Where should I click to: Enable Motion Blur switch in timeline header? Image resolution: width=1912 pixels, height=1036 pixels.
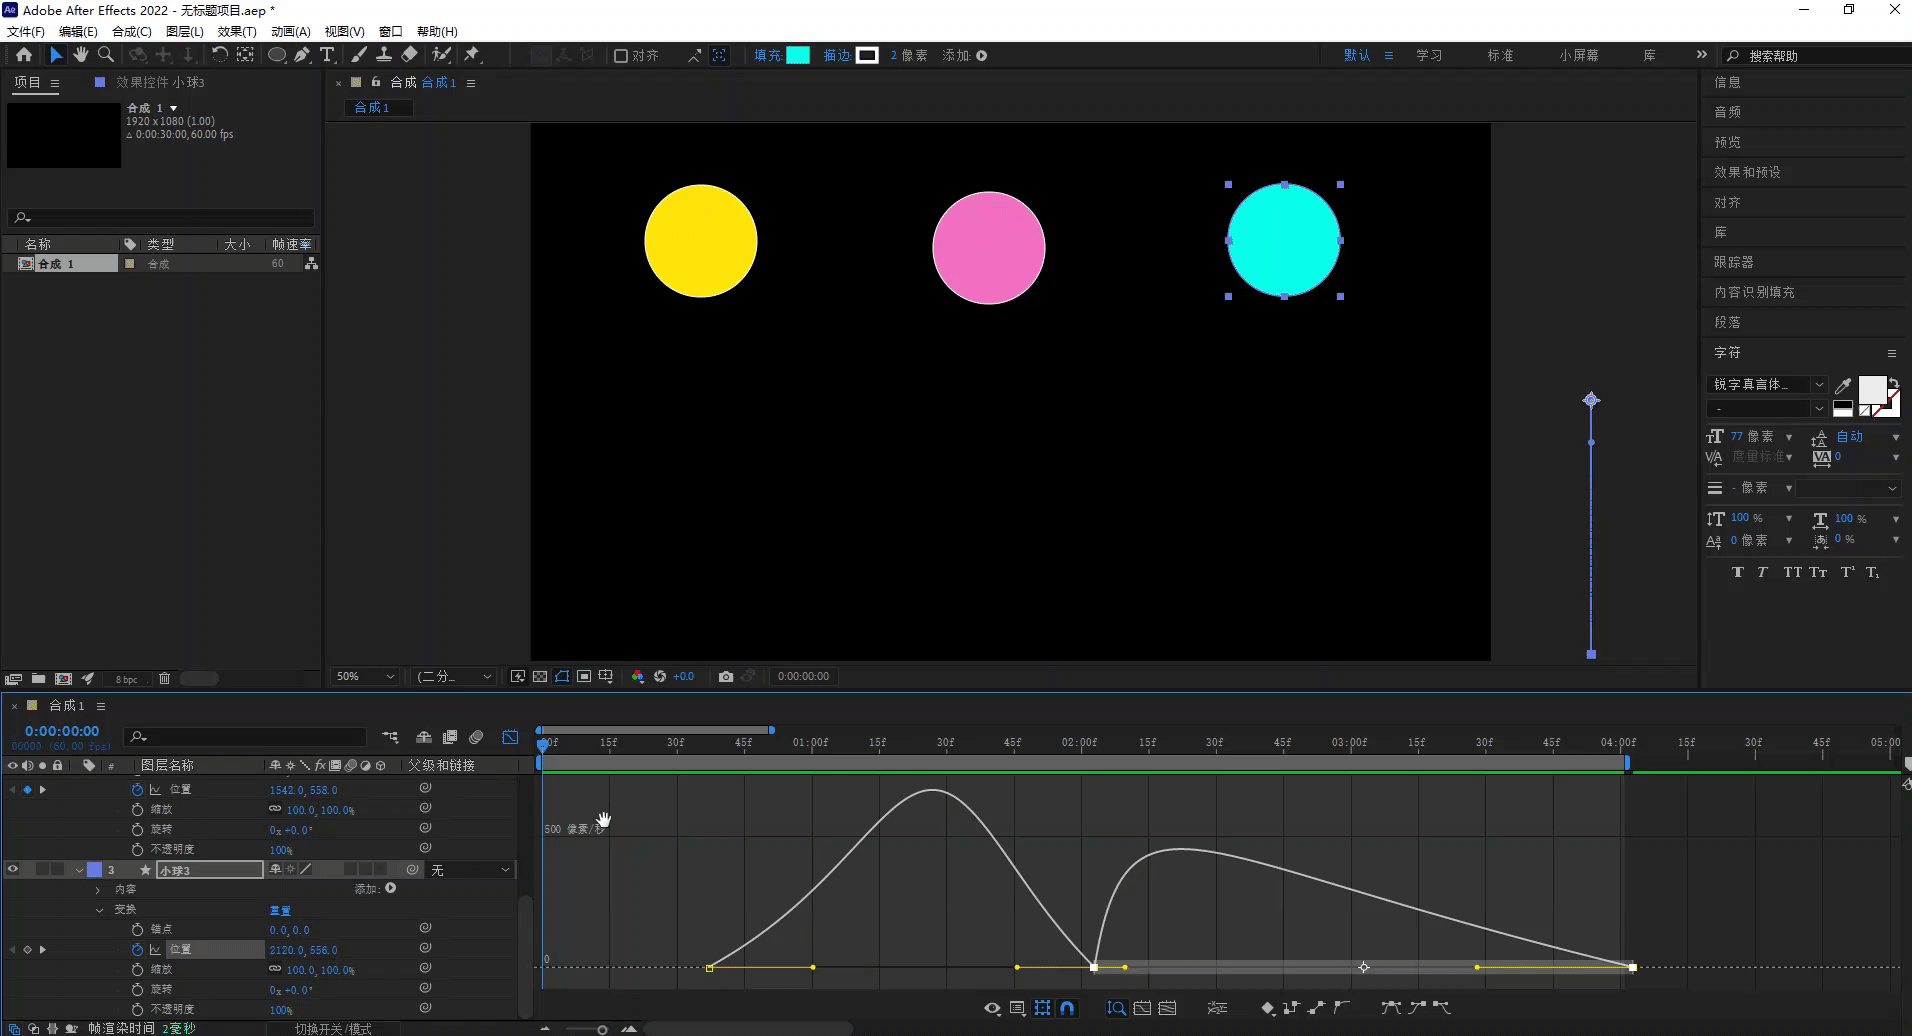point(476,737)
